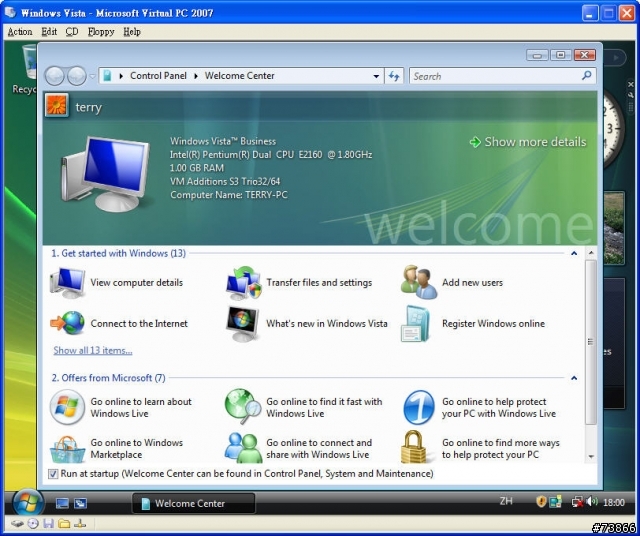This screenshot has height=536, width=640.
Task: Click the Windows Vista Business text
Action: click(223, 141)
